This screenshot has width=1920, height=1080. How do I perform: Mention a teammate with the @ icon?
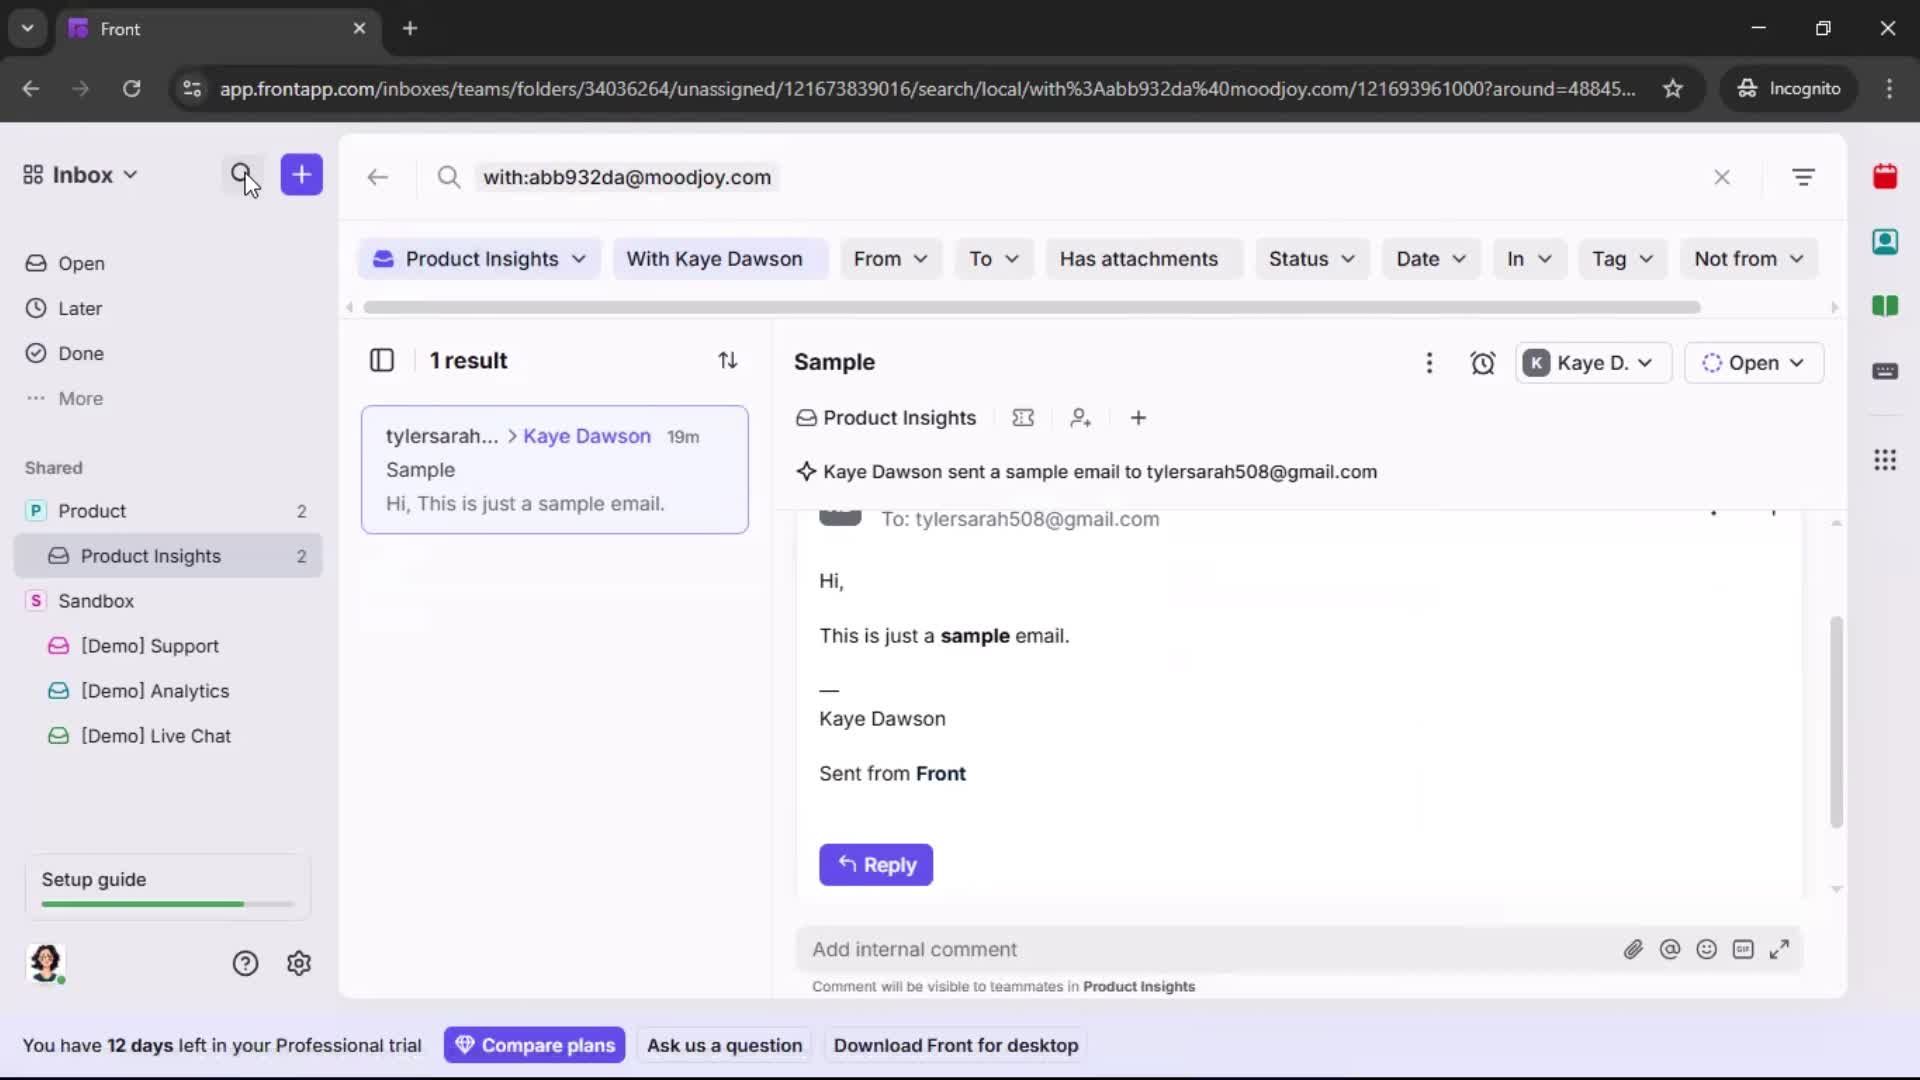1671,949
